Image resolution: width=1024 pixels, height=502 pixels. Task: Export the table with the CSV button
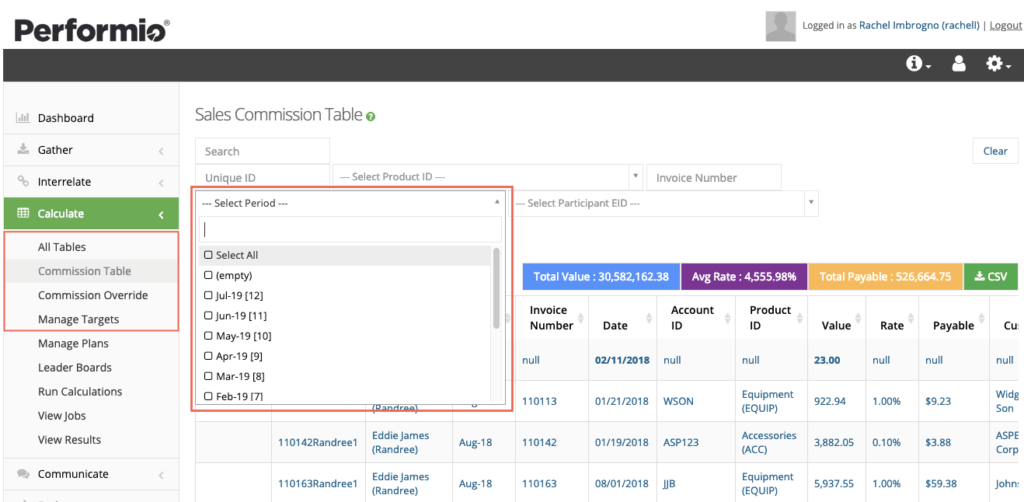tap(991, 276)
